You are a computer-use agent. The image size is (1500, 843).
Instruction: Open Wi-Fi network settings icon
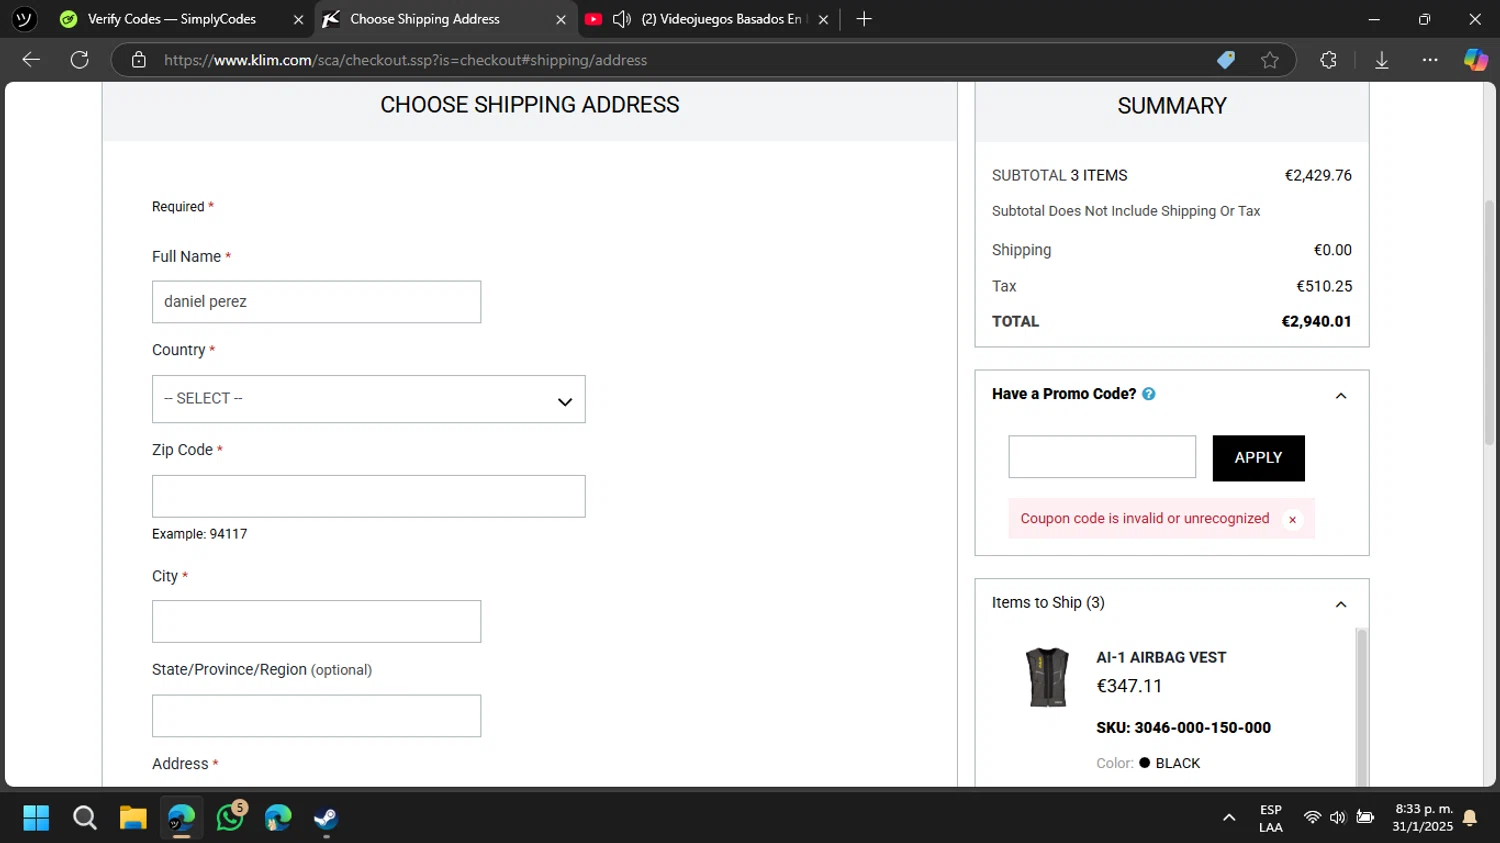point(1312,818)
